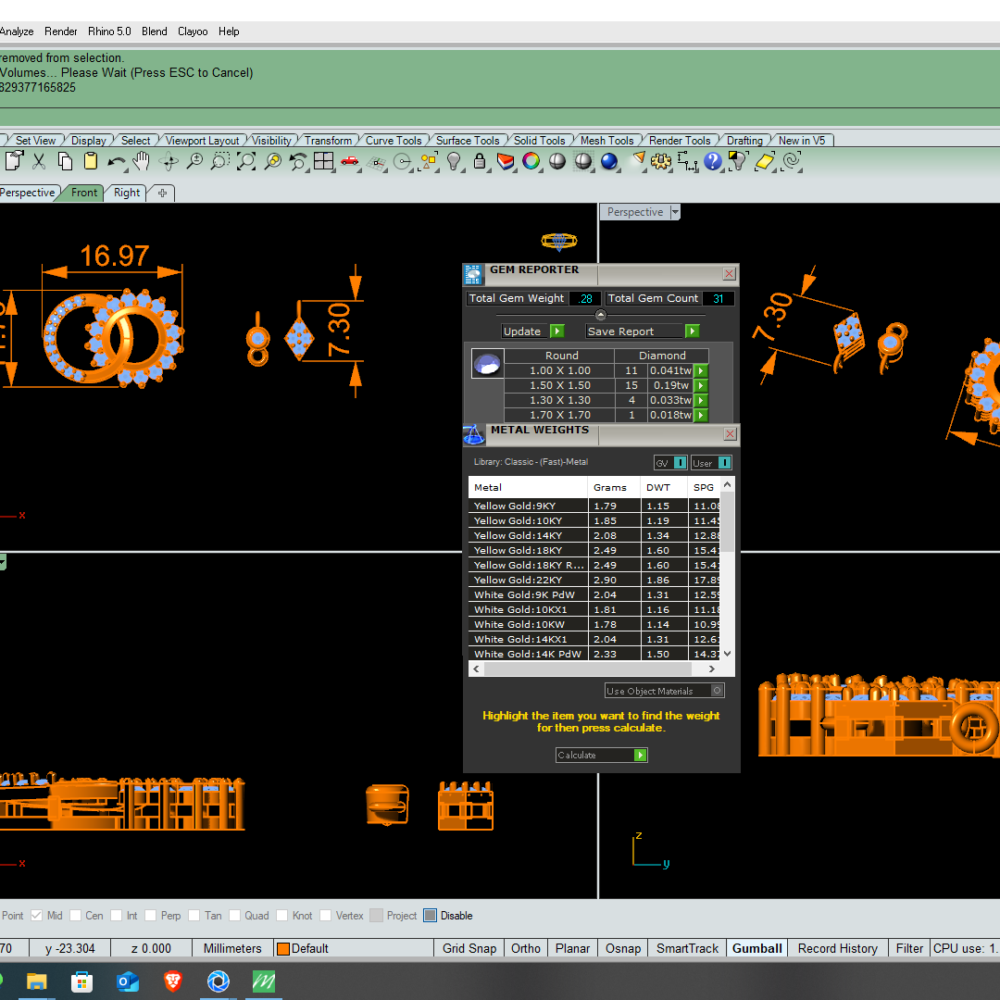Enable the Vertex osnap checkbox
Image resolution: width=1000 pixels, height=1000 pixels.
[x=325, y=915]
